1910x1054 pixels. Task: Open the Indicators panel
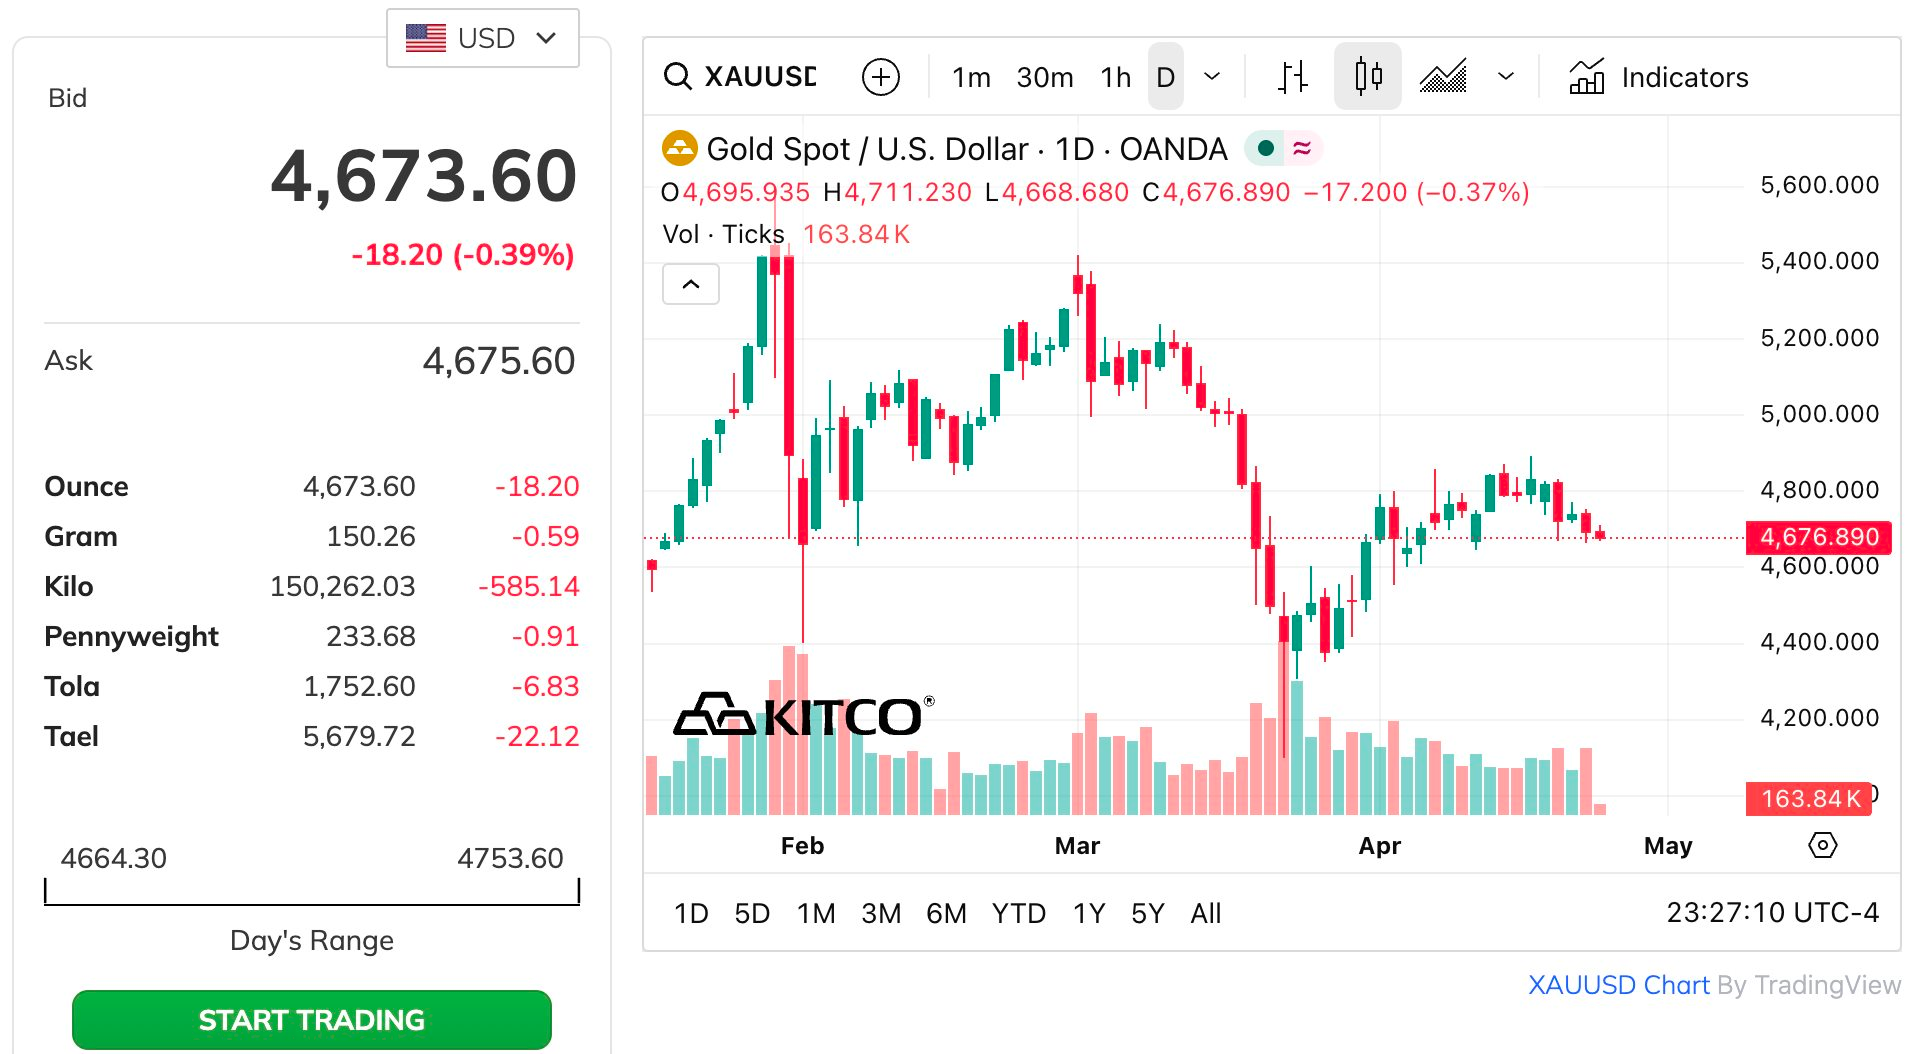(1659, 77)
